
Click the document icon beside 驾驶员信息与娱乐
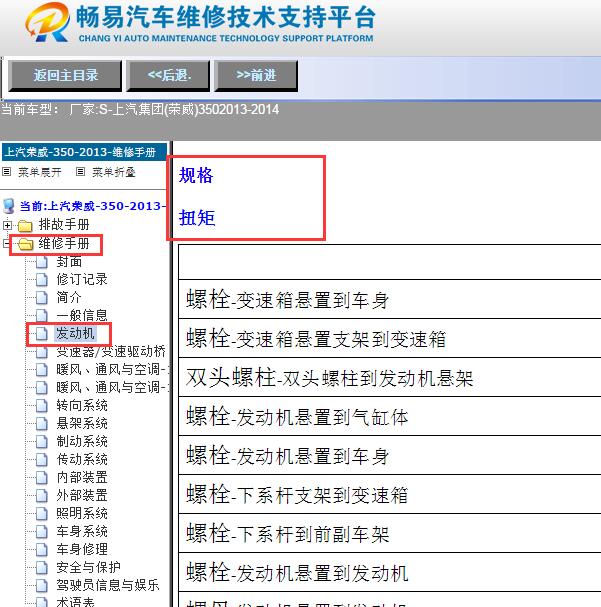pos(41,585)
